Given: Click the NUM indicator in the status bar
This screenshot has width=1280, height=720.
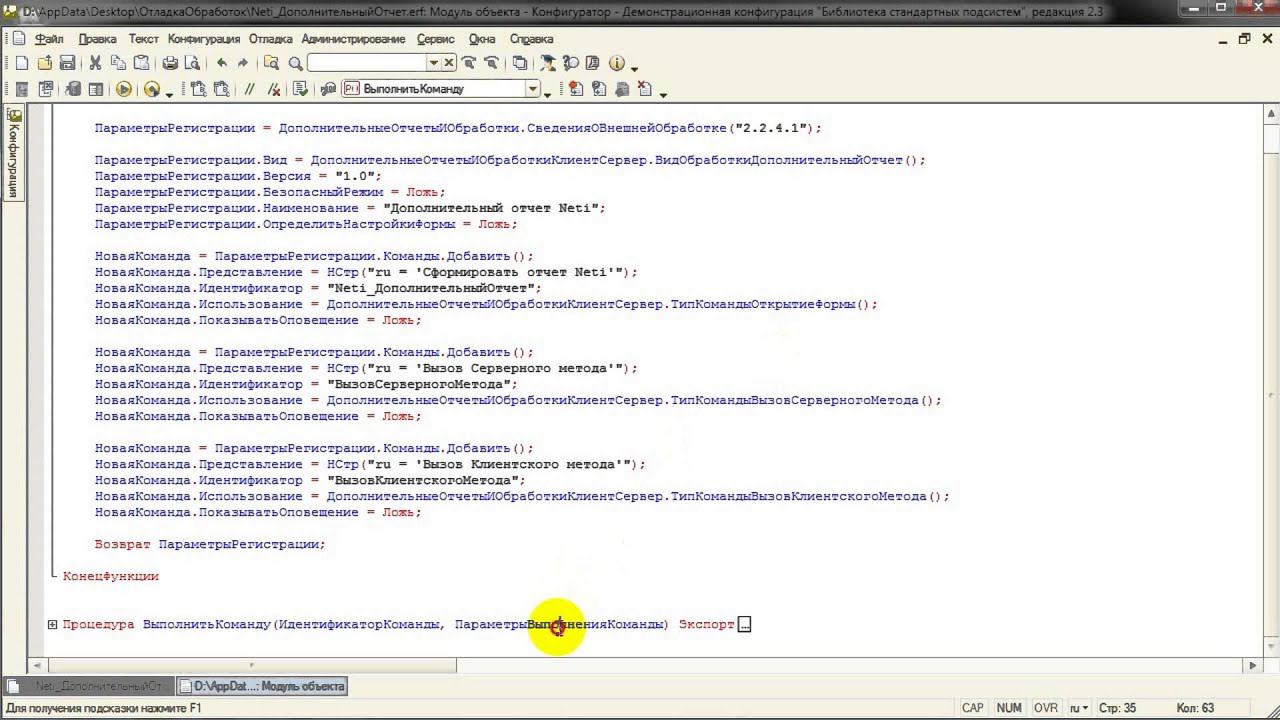Looking at the screenshot, I should tap(1009, 708).
